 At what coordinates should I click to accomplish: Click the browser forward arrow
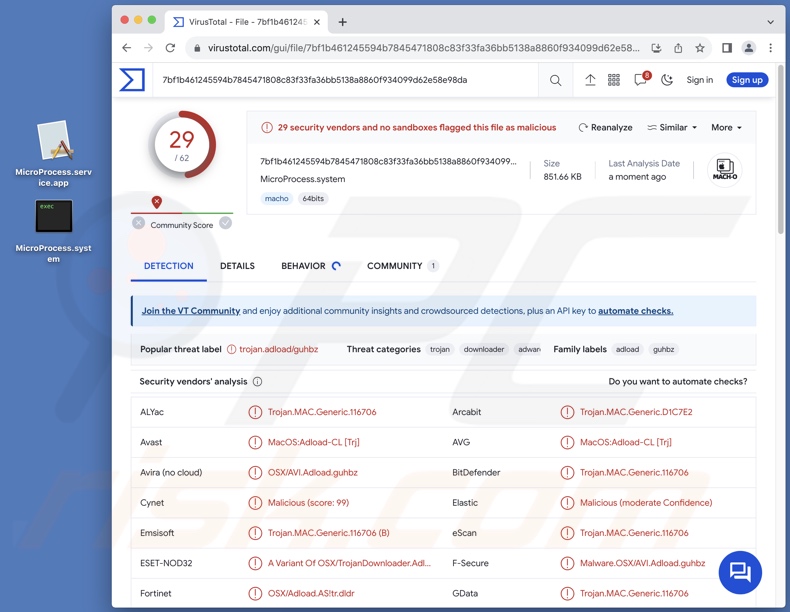coord(148,48)
